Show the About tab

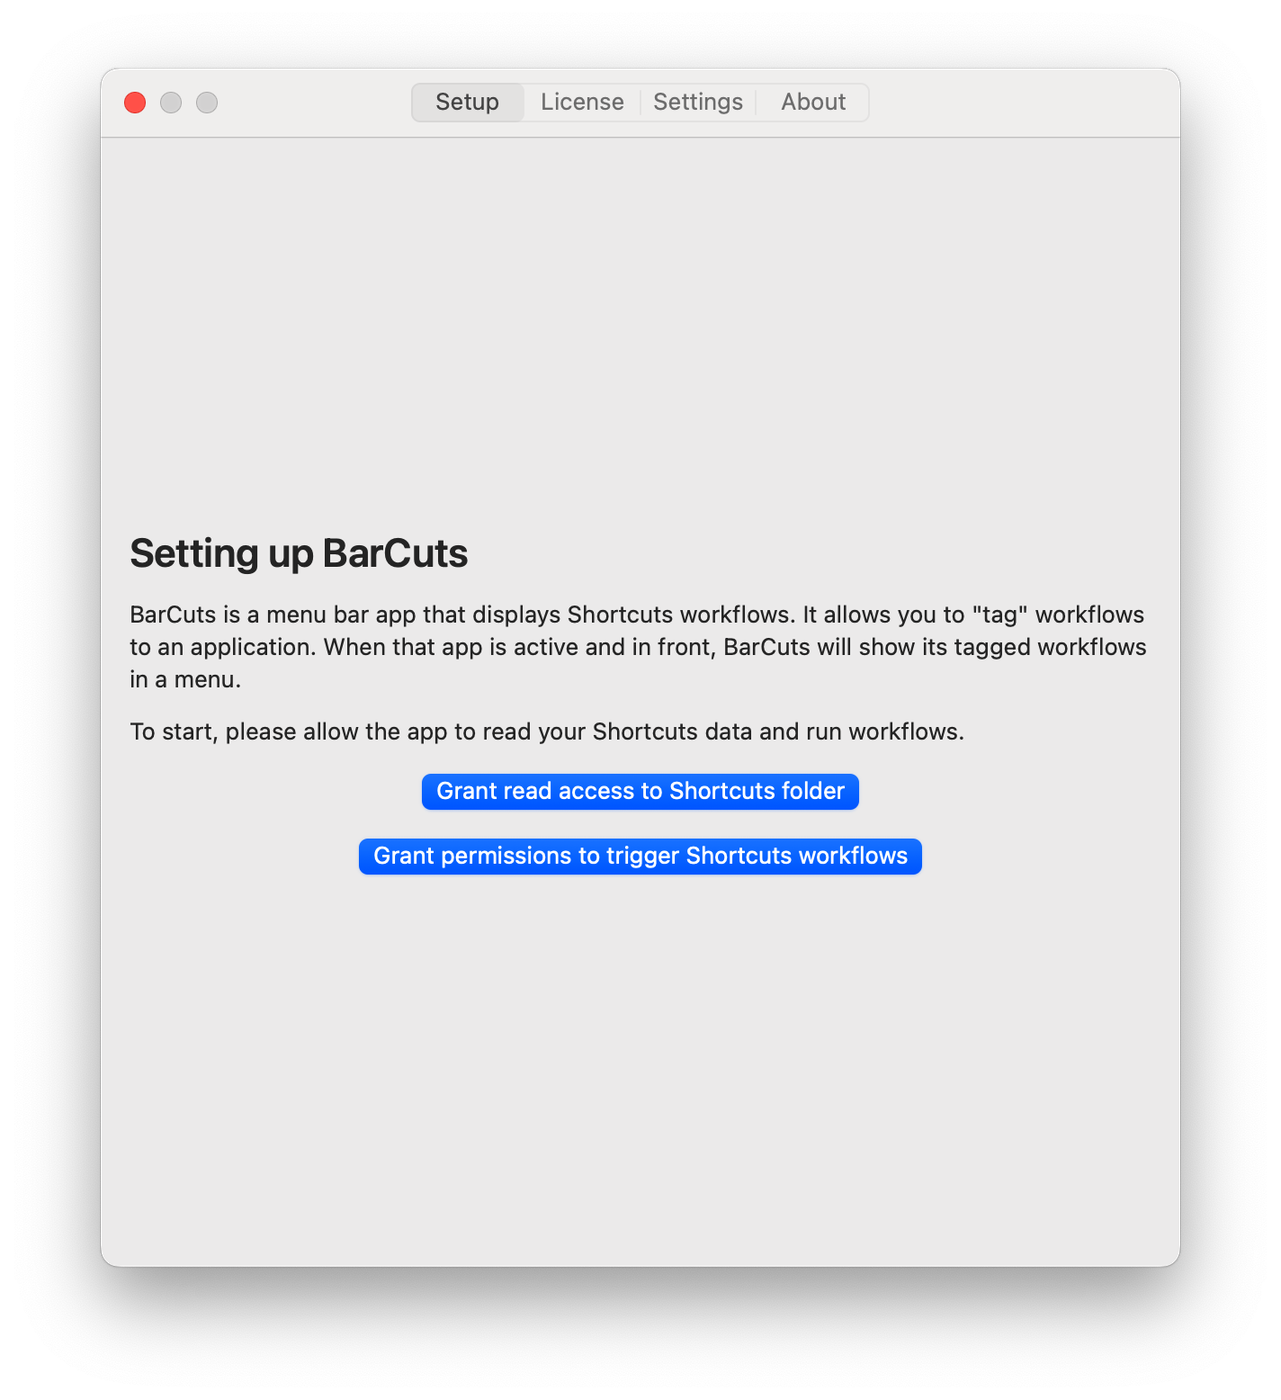[813, 102]
